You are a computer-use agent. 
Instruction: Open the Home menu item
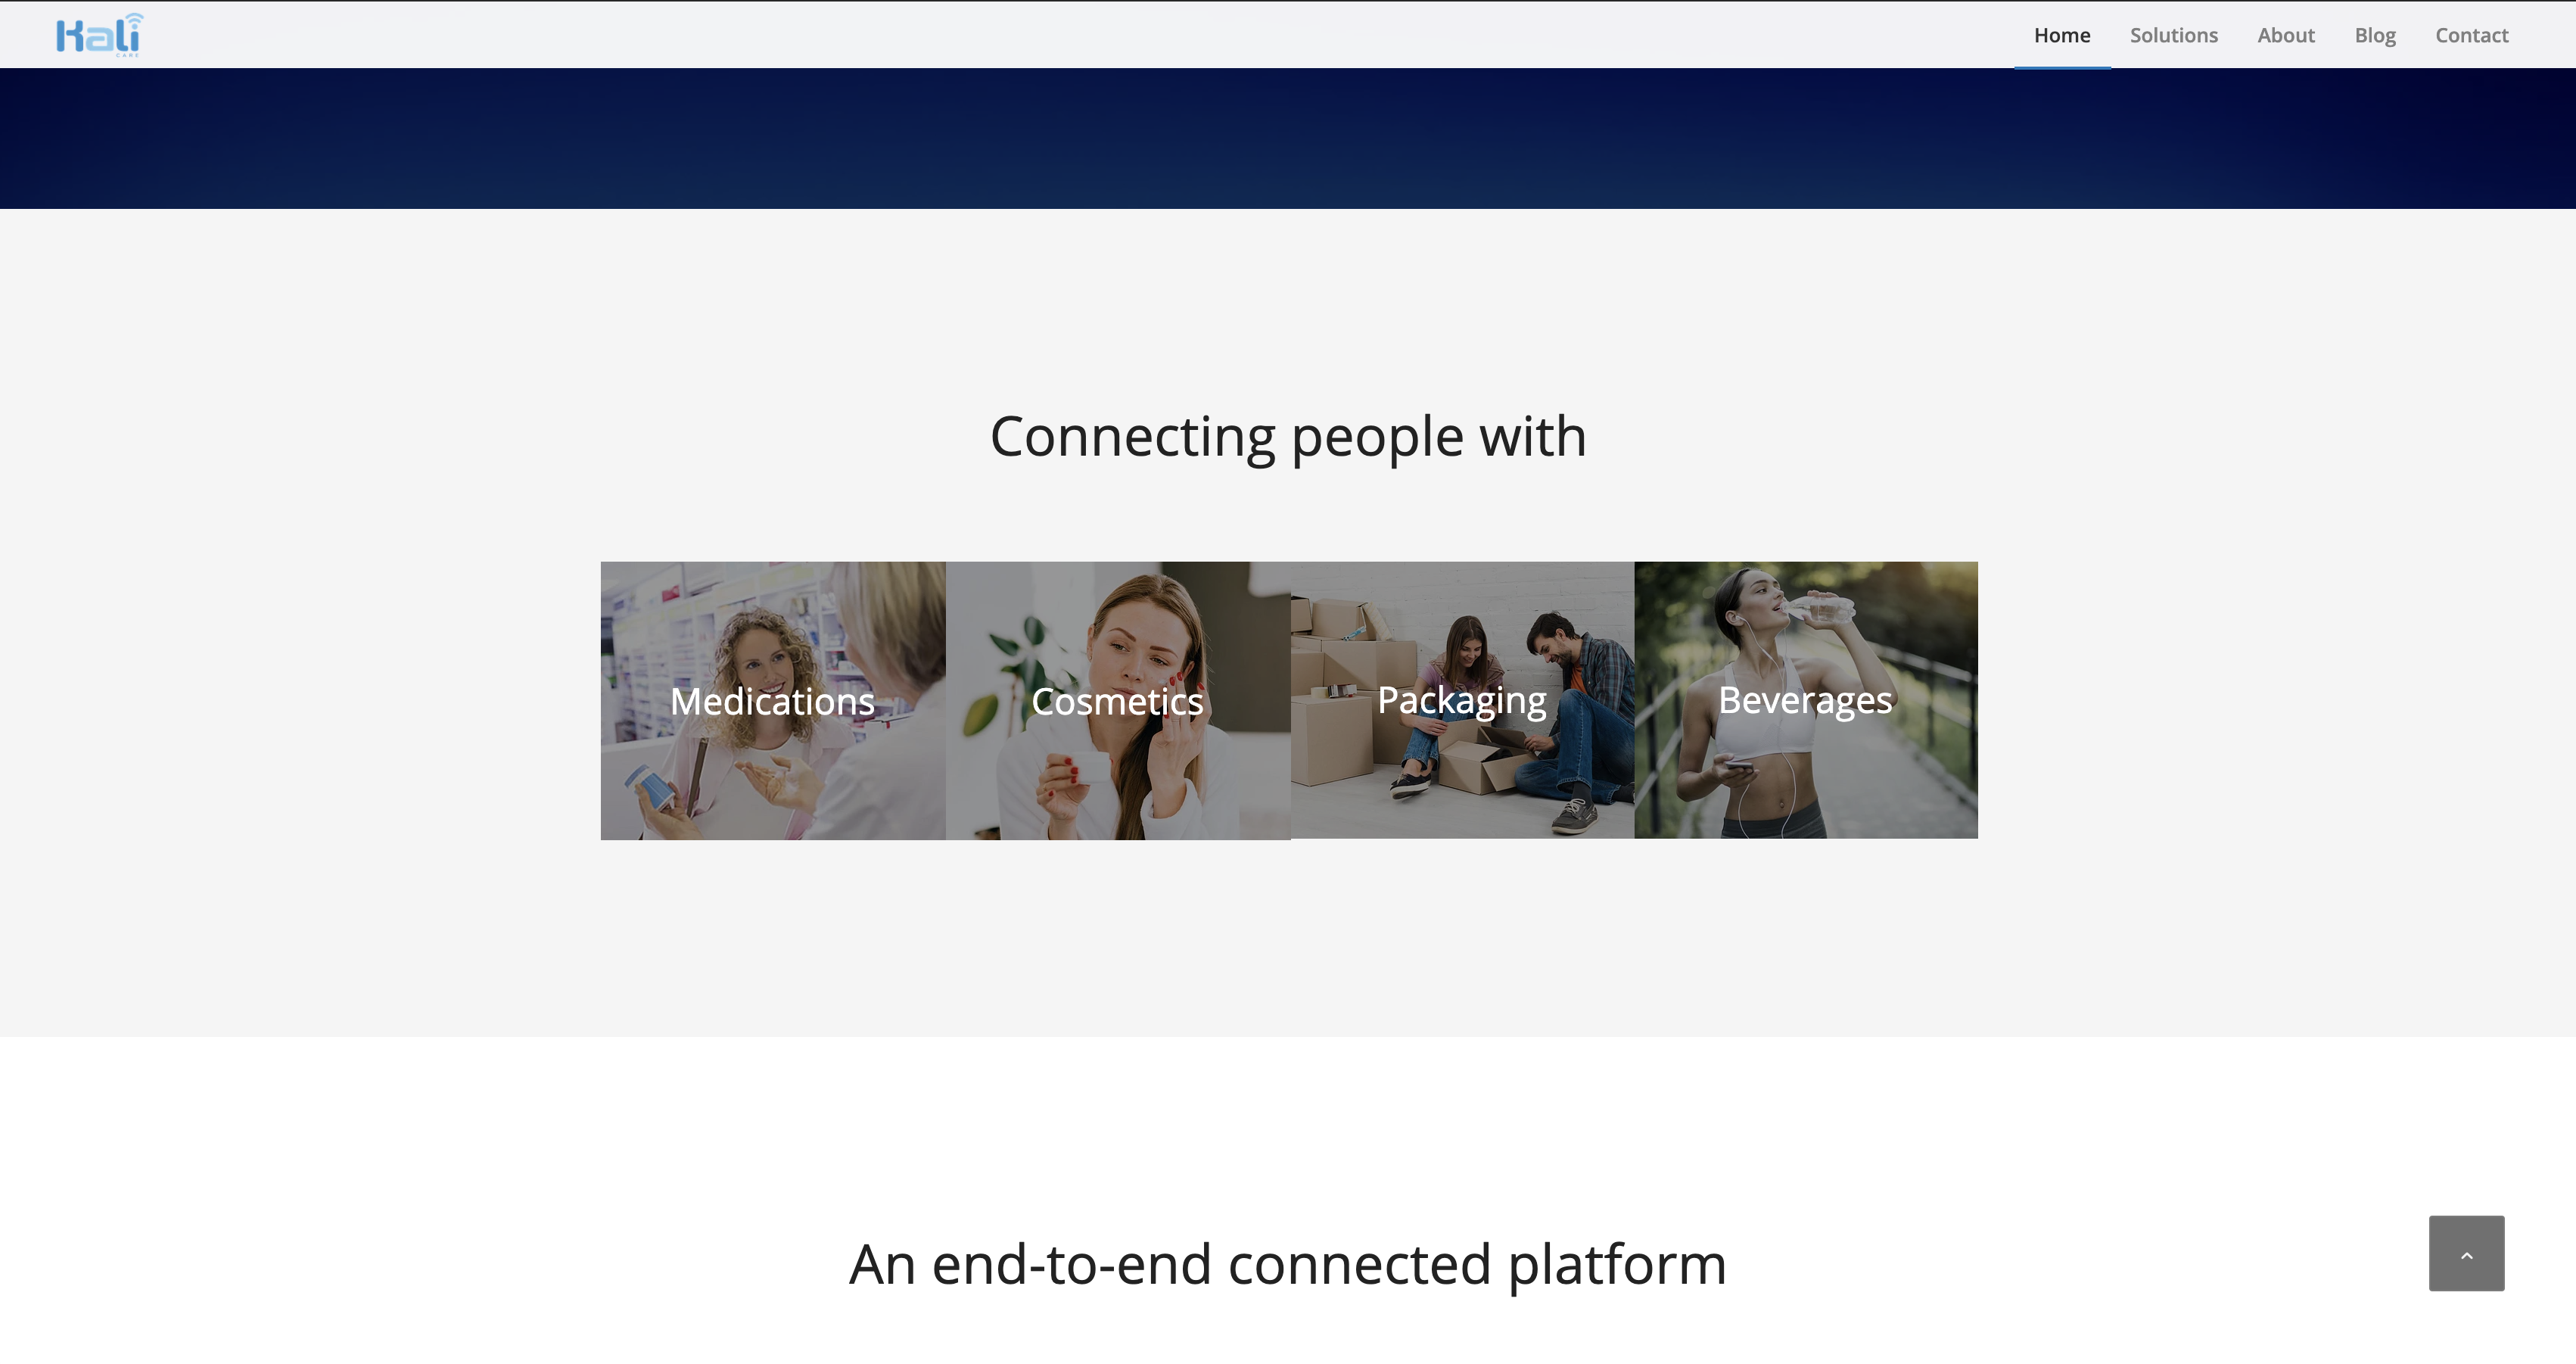click(x=2062, y=35)
